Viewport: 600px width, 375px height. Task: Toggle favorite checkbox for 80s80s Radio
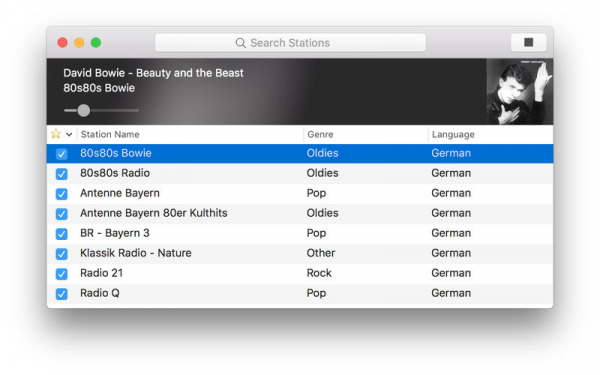click(x=61, y=174)
